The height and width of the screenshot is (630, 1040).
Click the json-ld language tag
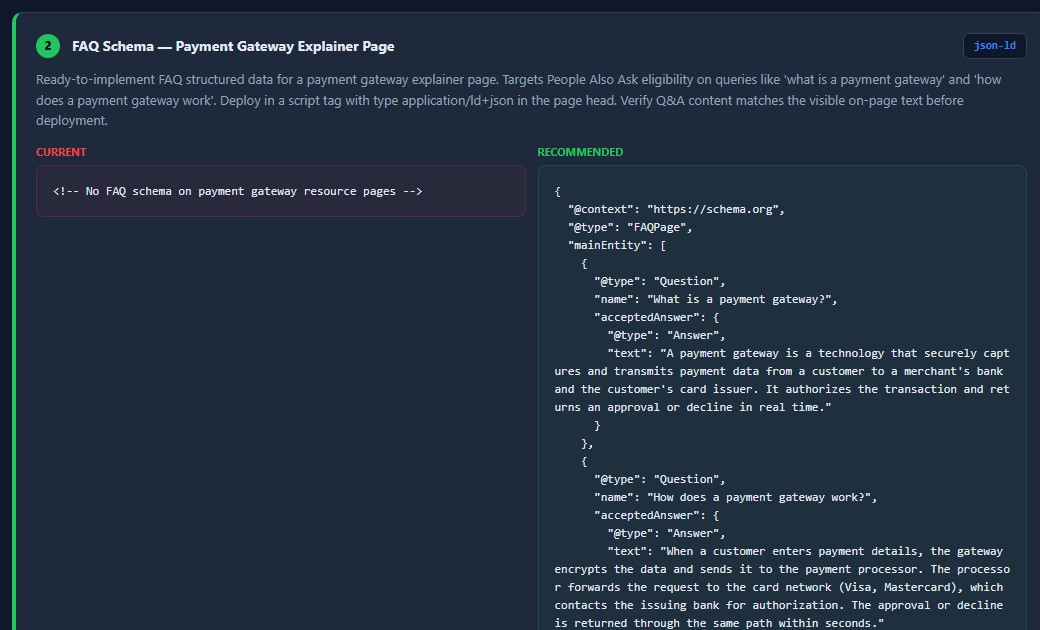click(994, 46)
